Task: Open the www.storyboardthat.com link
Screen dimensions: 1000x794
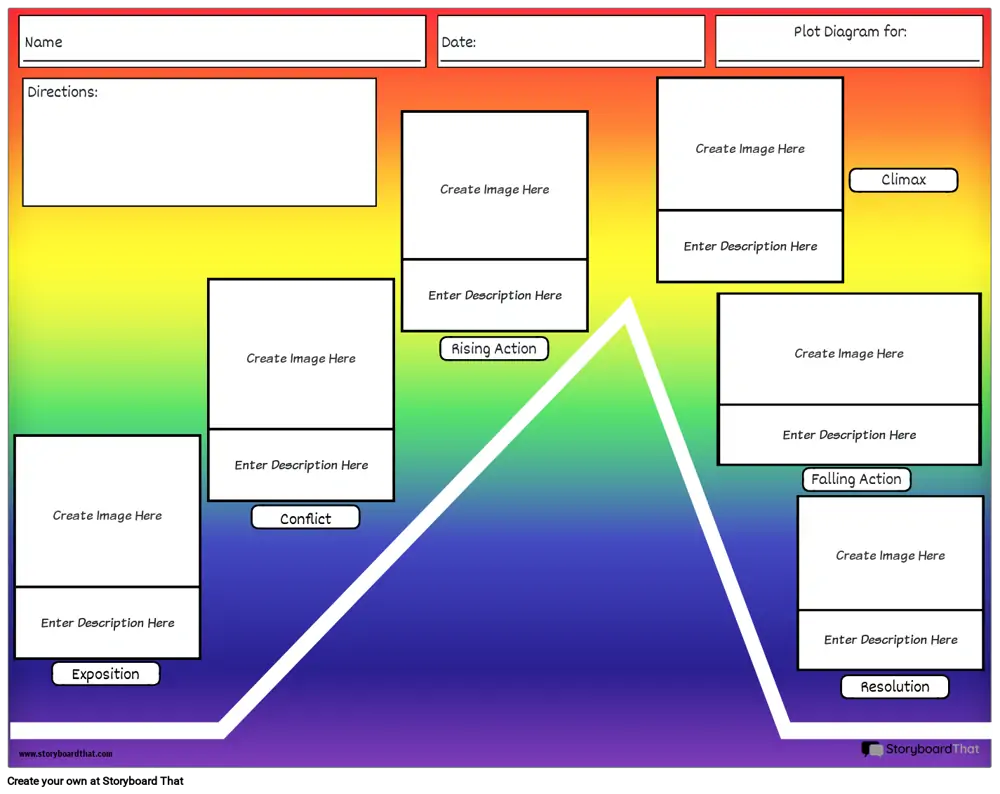Action: pyautogui.click(x=65, y=754)
